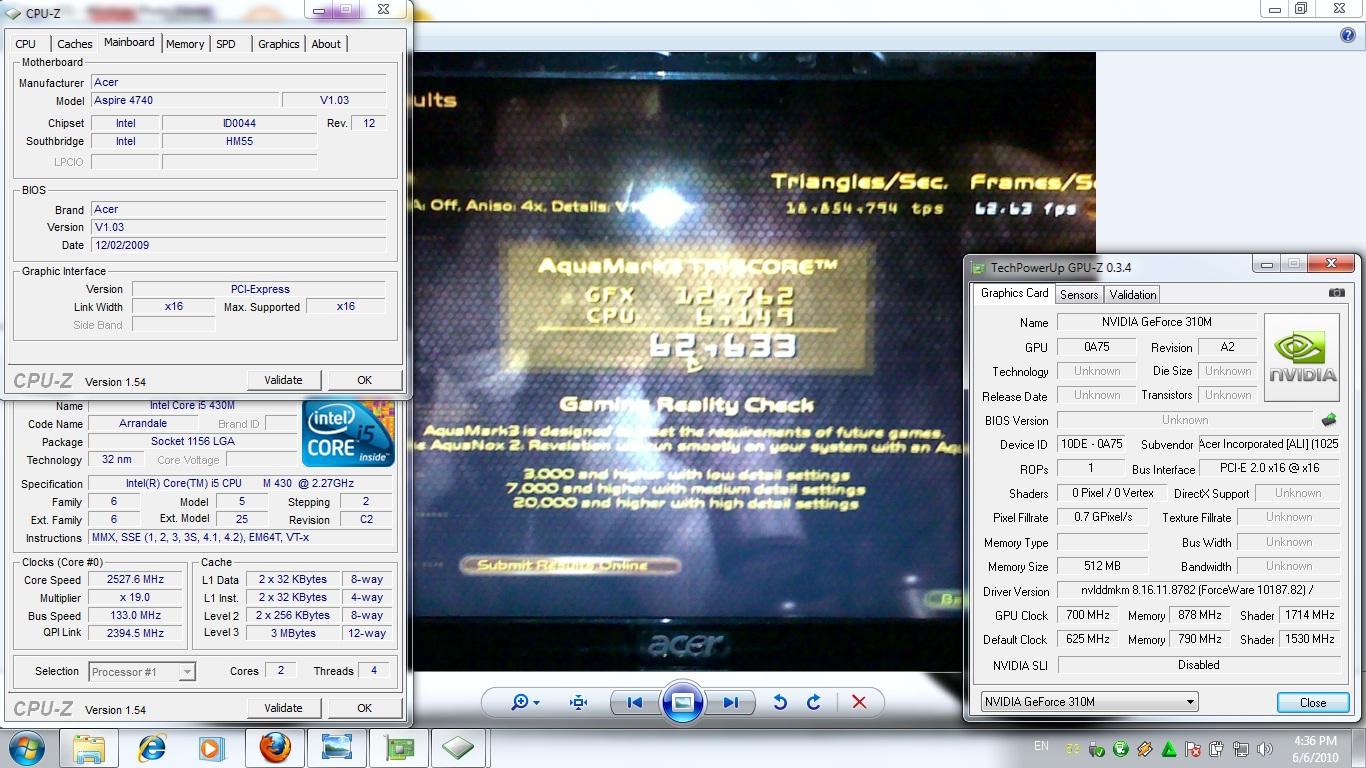The height and width of the screenshot is (768, 1366).
Task: Click the HM55 southbridge value
Action: [x=239, y=142]
